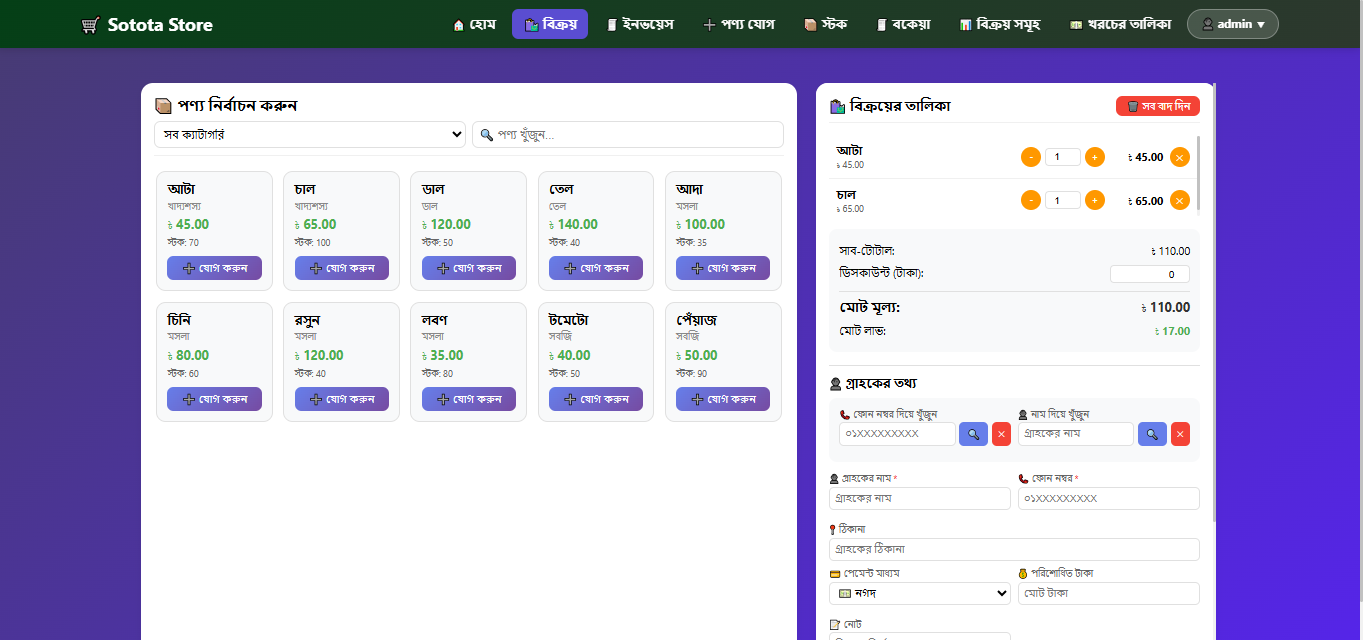Click সব বাদ দিন clear-all button

(x=1158, y=106)
